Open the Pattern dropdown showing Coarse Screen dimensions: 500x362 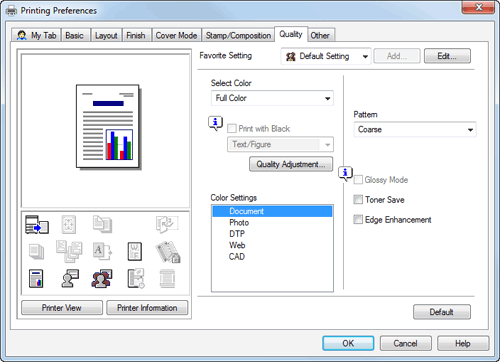(415, 129)
